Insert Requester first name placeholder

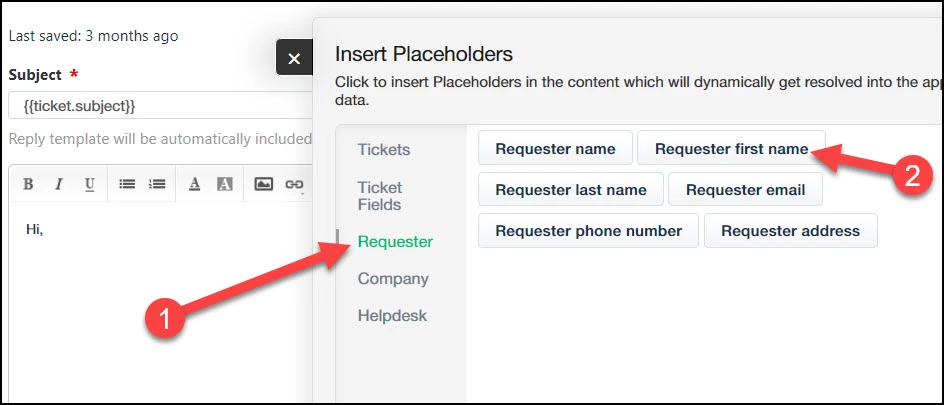point(731,148)
